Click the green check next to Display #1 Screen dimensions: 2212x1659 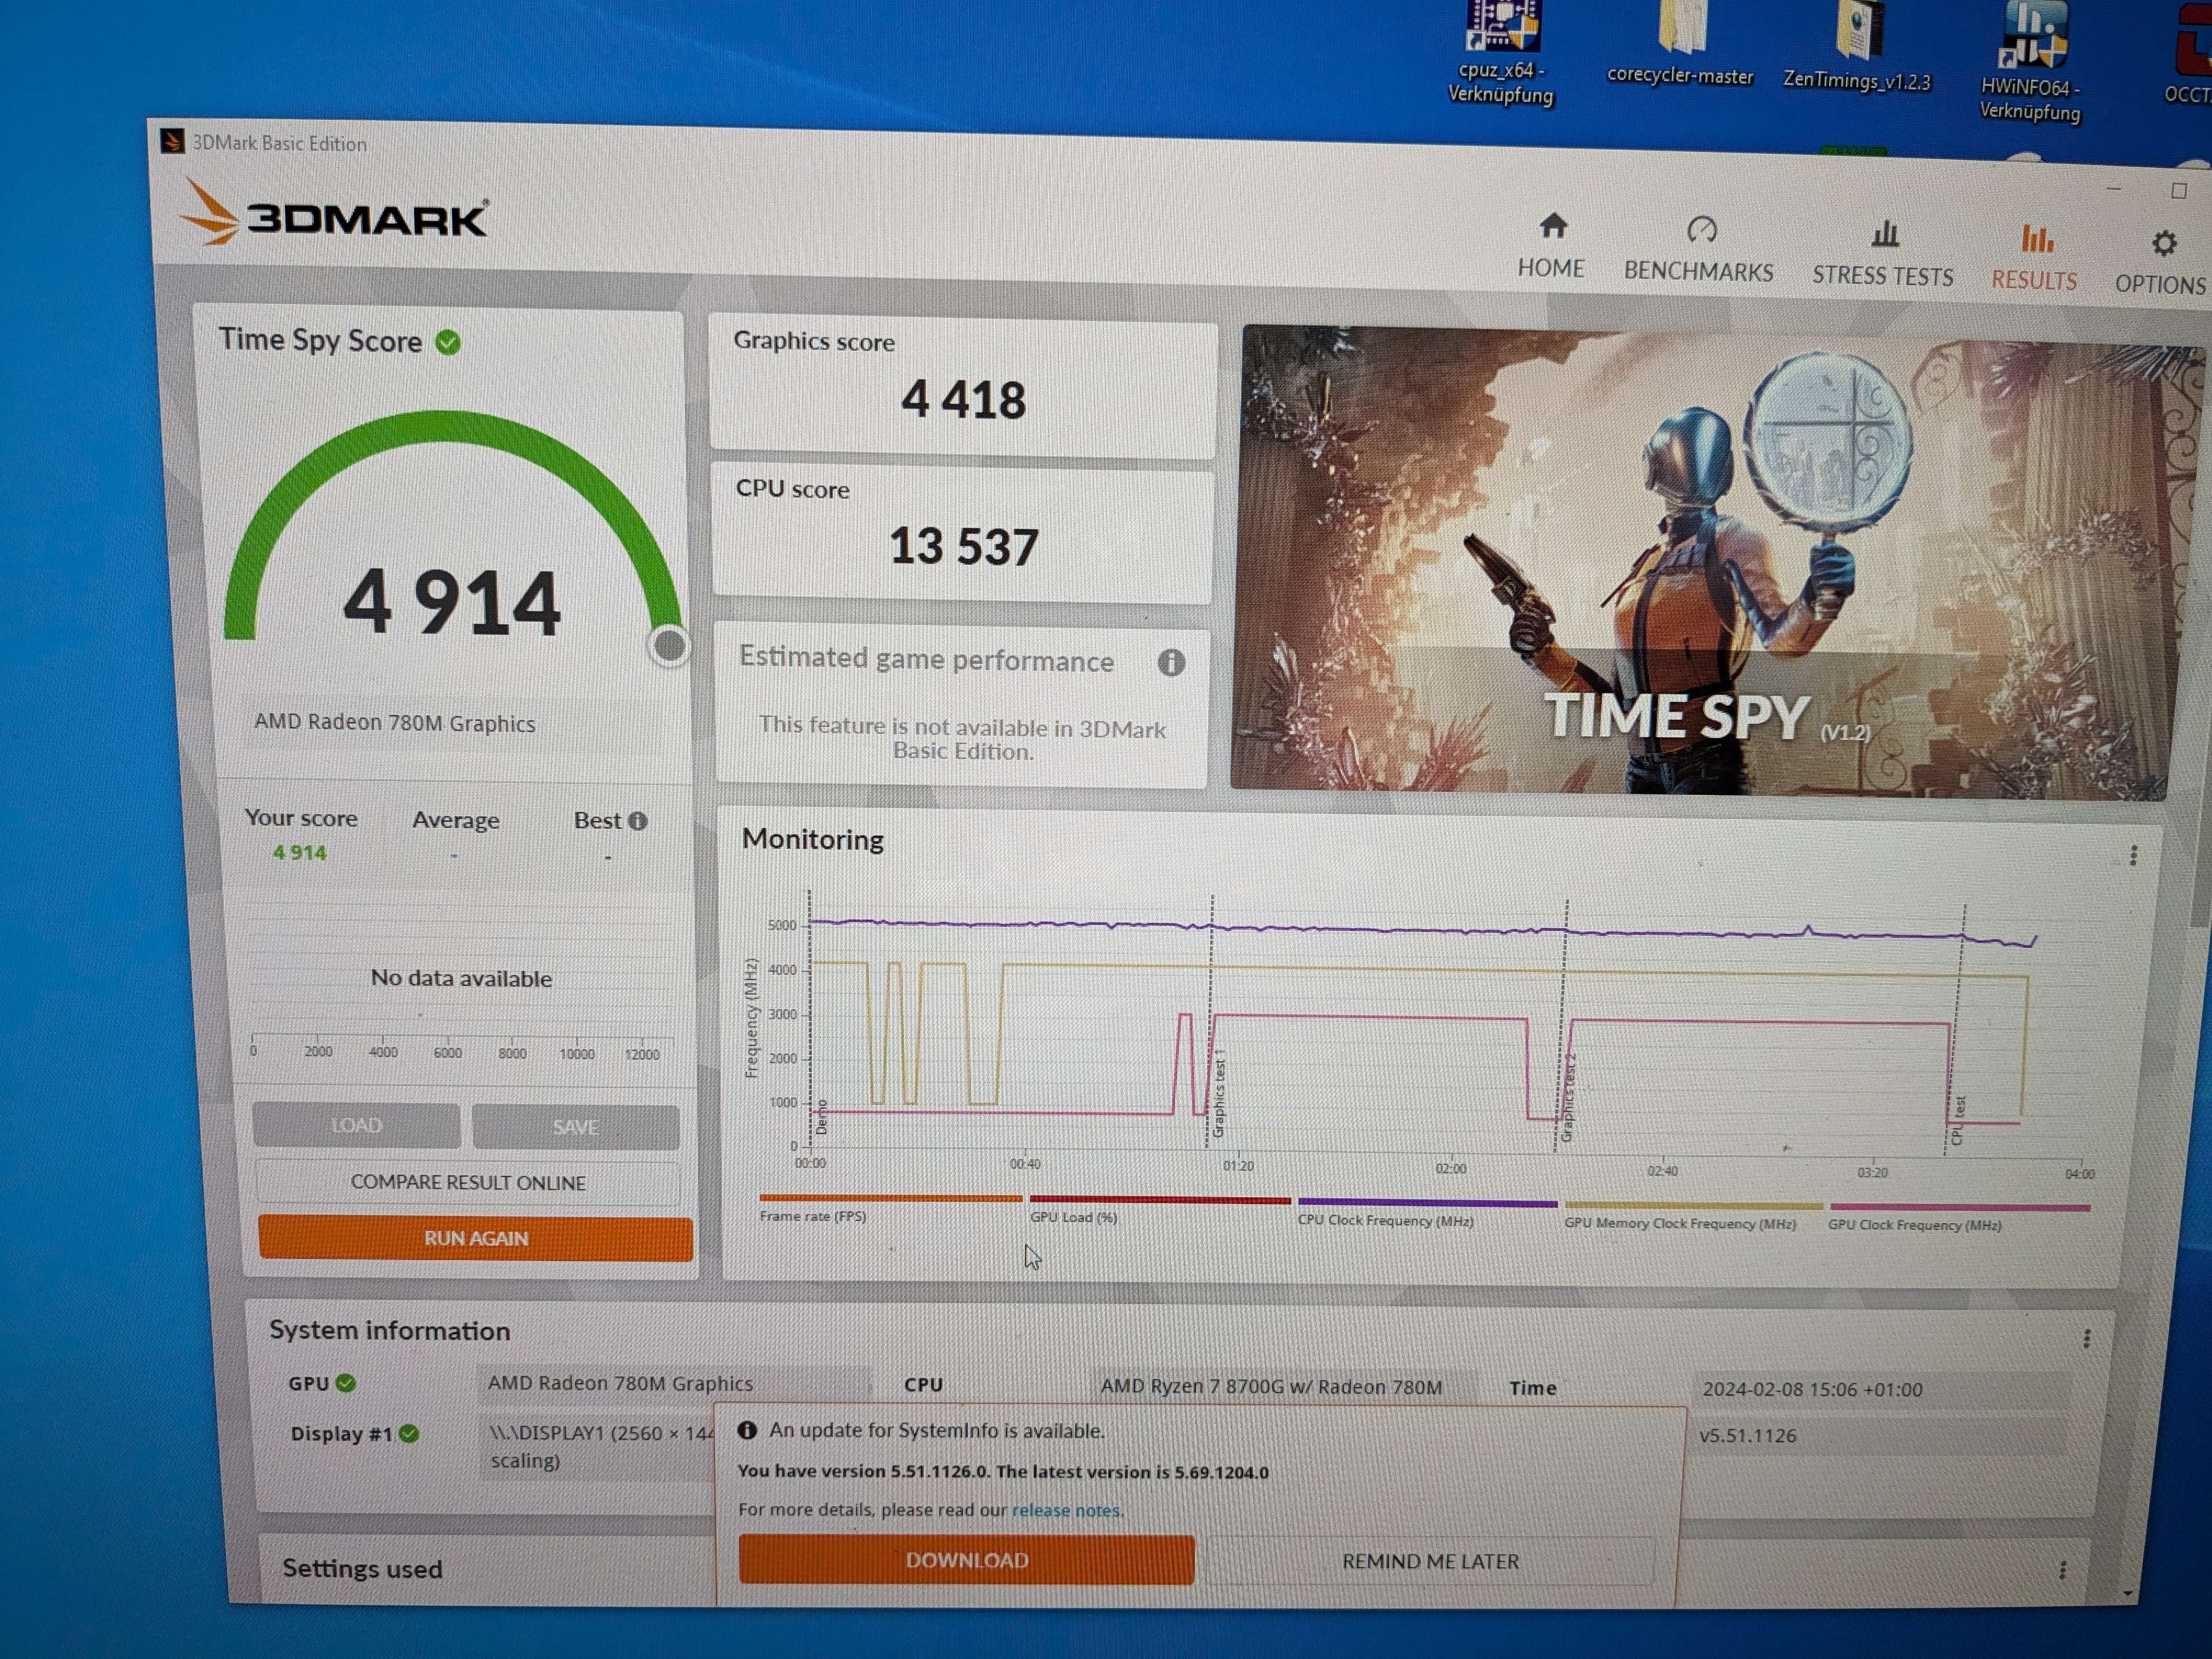[408, 1434]
